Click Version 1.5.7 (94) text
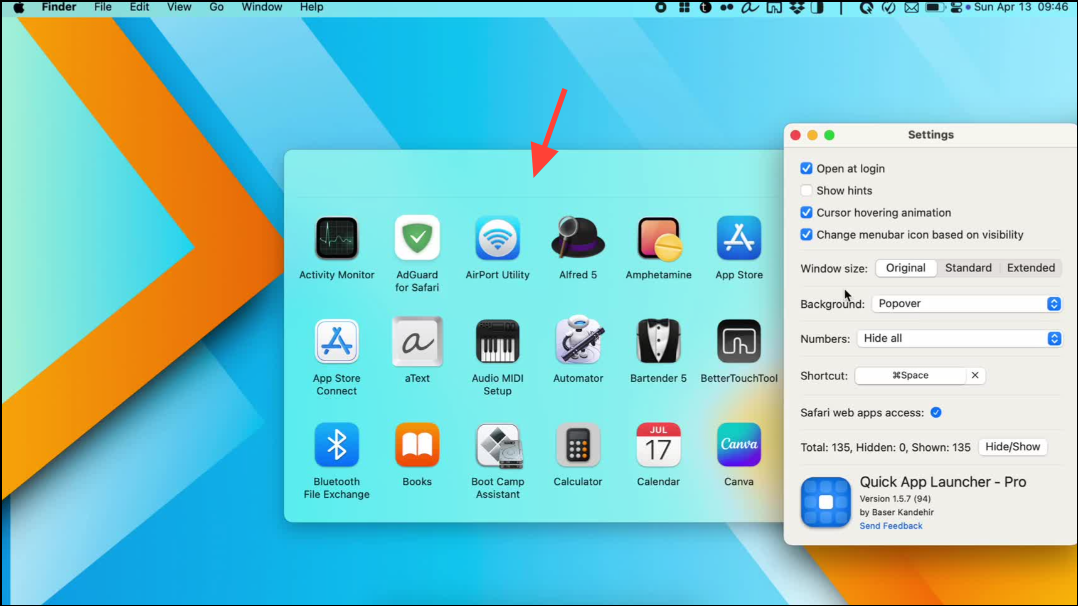This screenshot has height=606, width=1078. click(x=895, y=499)
